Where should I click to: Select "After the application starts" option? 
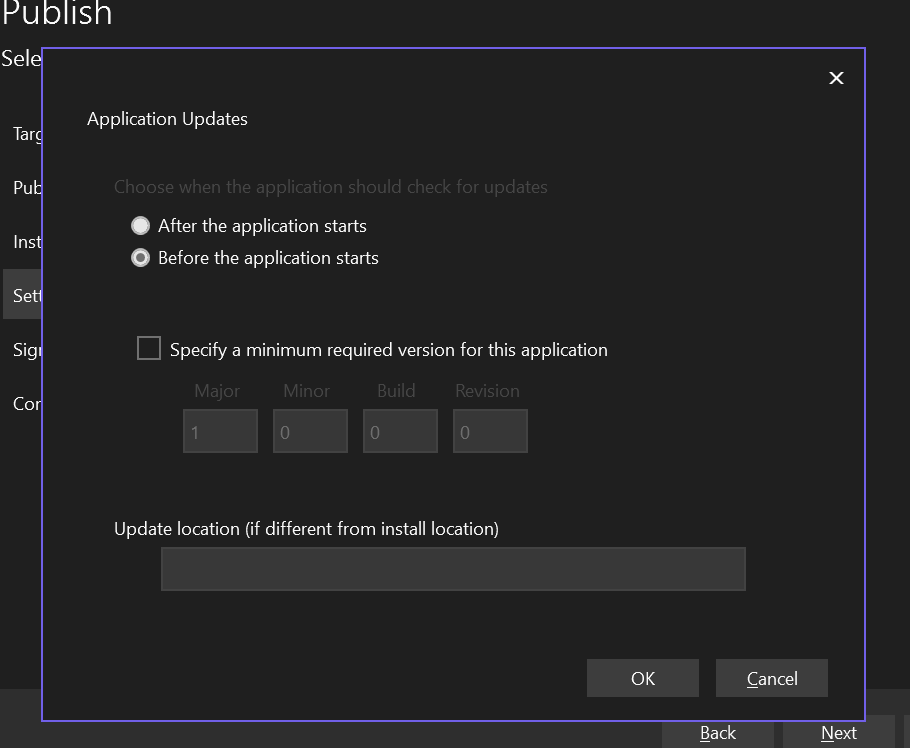[140, 225]
